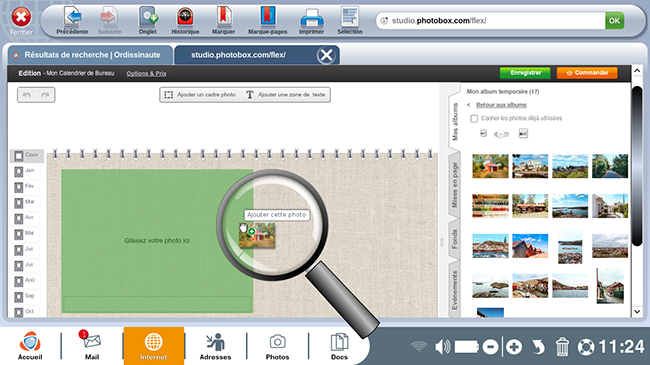Select the red cabin photo thumbnail

(490, 166)
